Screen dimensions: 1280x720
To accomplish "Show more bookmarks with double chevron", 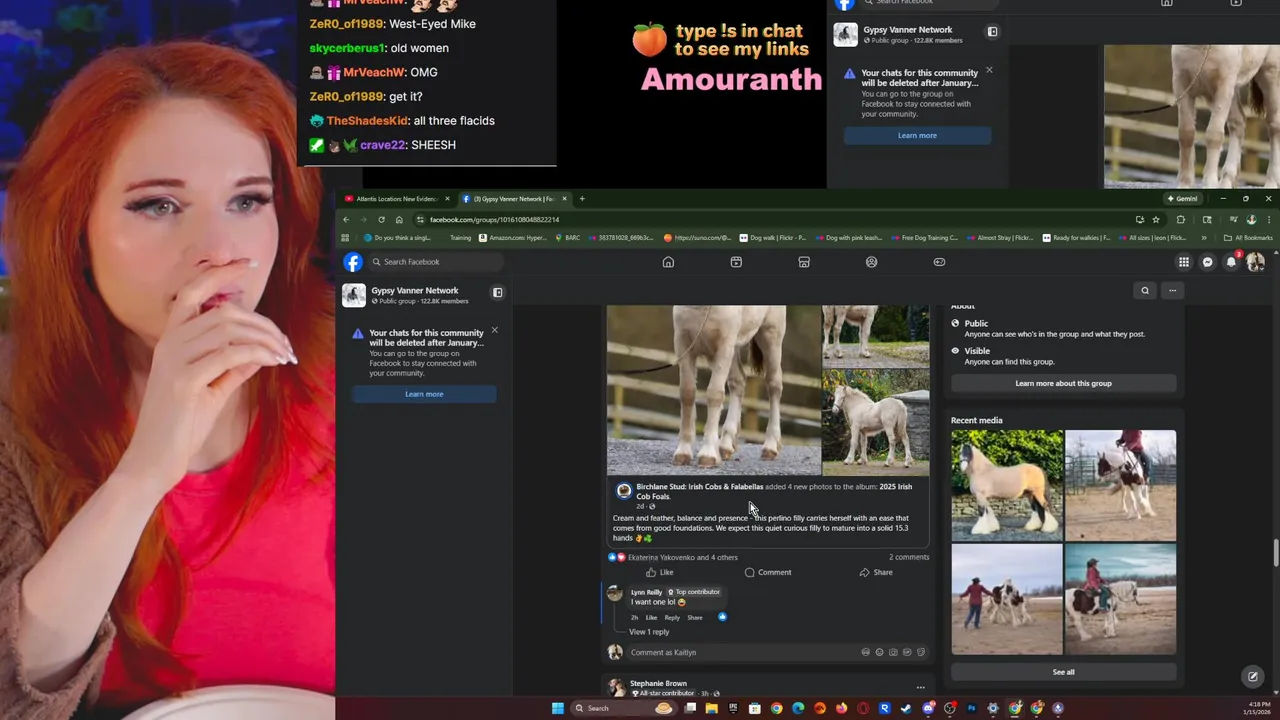I will (1203, 238).
